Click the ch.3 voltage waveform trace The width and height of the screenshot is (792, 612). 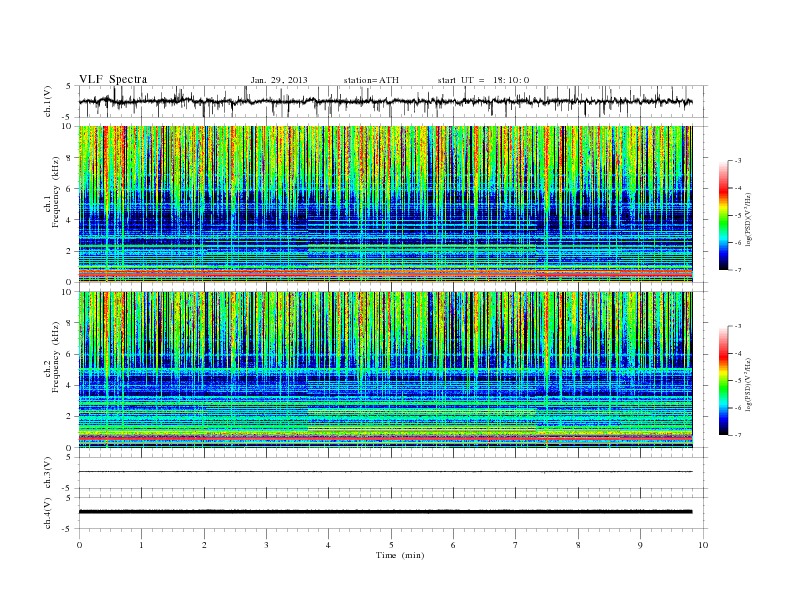click(386, 472)
